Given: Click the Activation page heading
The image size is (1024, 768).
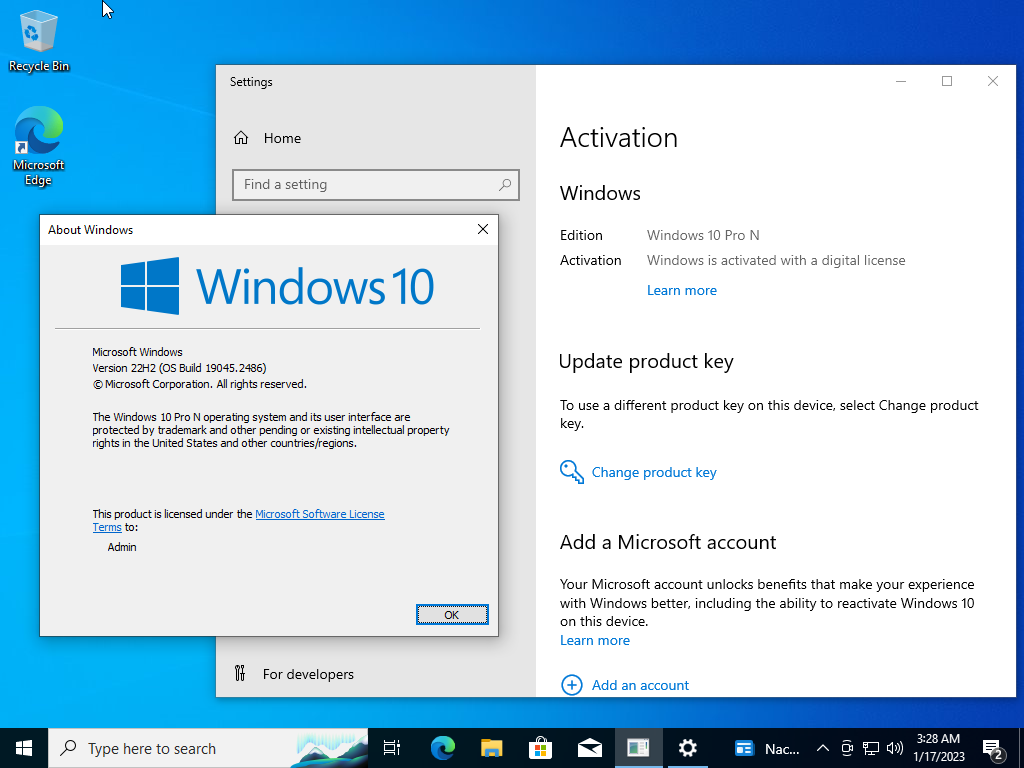Looking at the screenshot, I should (x=618, y=138).
